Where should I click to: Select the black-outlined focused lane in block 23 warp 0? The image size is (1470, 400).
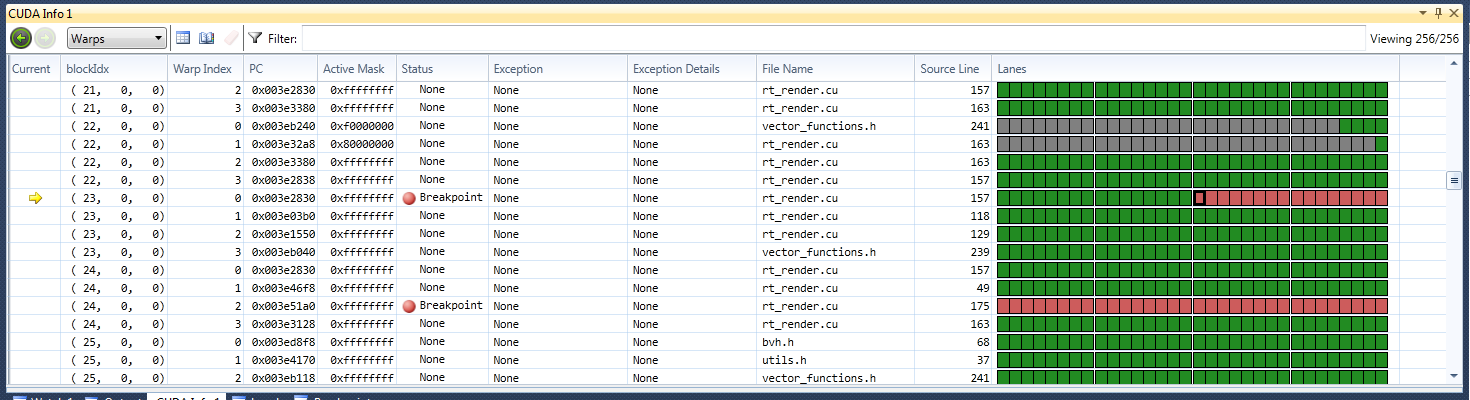point(1199,198)
